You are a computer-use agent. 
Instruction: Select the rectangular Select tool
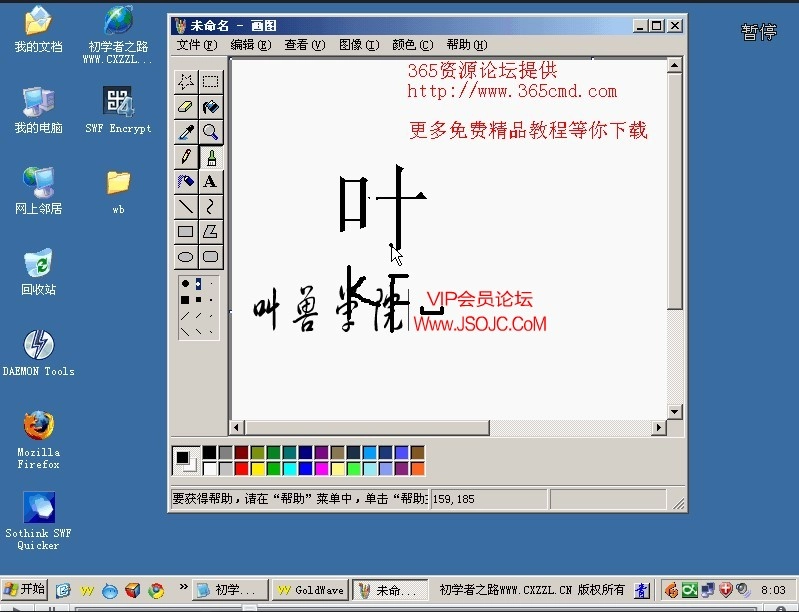pos(210,82)
